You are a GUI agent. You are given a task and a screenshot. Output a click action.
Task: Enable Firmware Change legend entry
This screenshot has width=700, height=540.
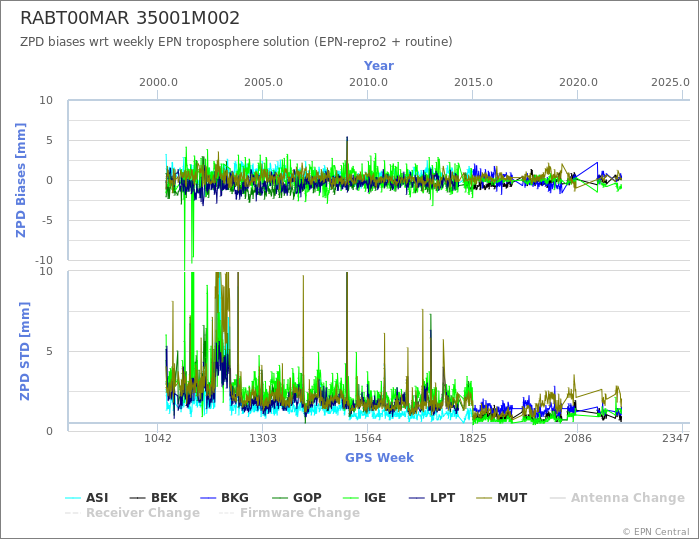pyautogui.click(x=289, y=513)
